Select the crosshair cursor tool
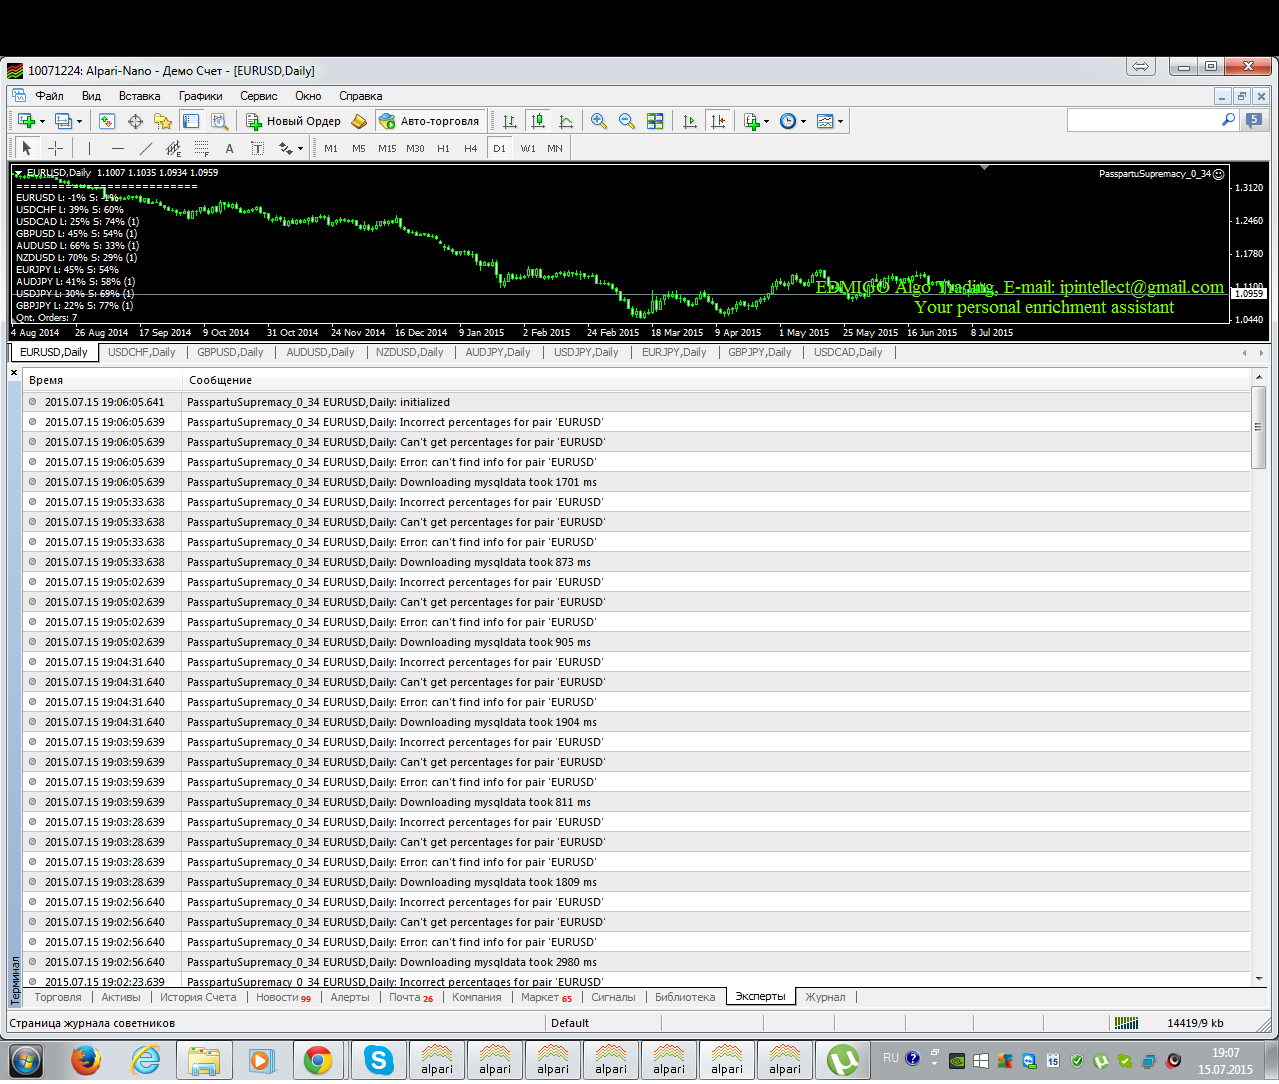This screenshot has height=1084, width=1279. tap(55, 148)
